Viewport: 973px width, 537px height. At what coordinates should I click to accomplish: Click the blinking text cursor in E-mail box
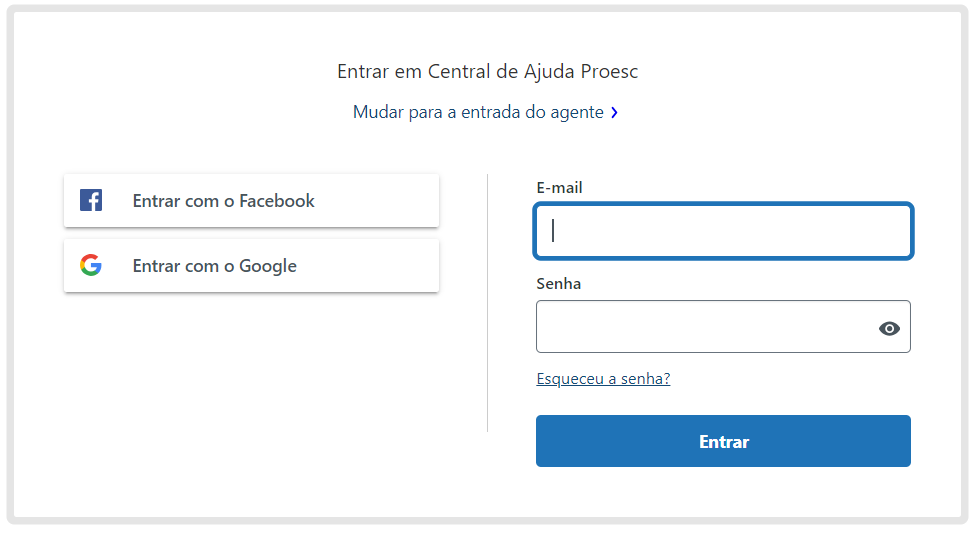point(553,231)
